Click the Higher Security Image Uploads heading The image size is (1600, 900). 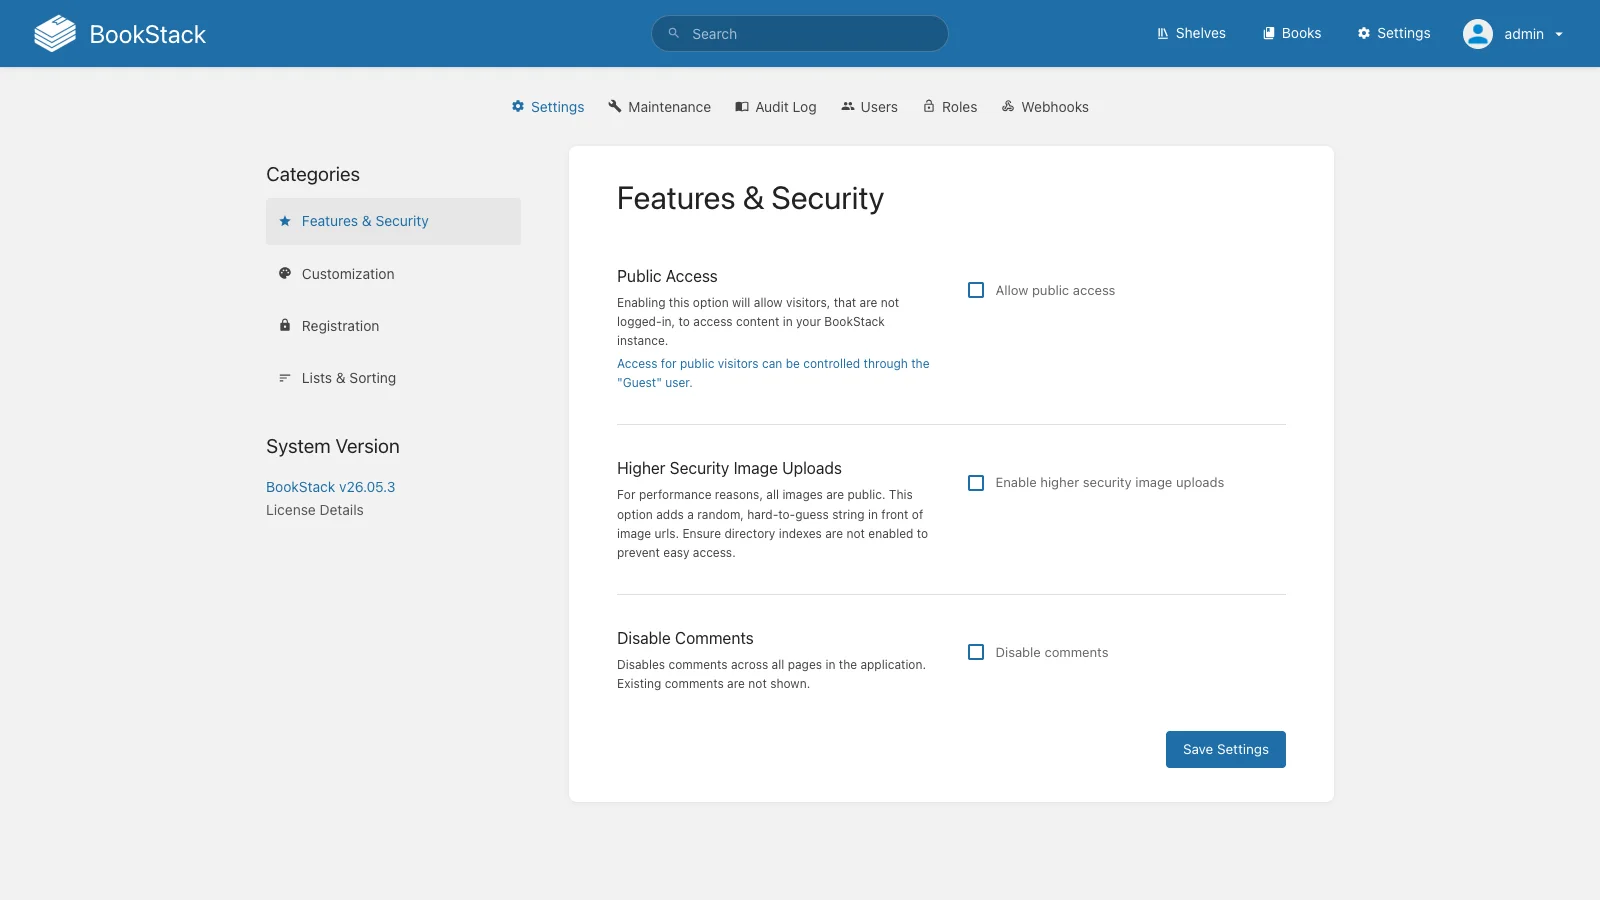click(x=729, y=469)
